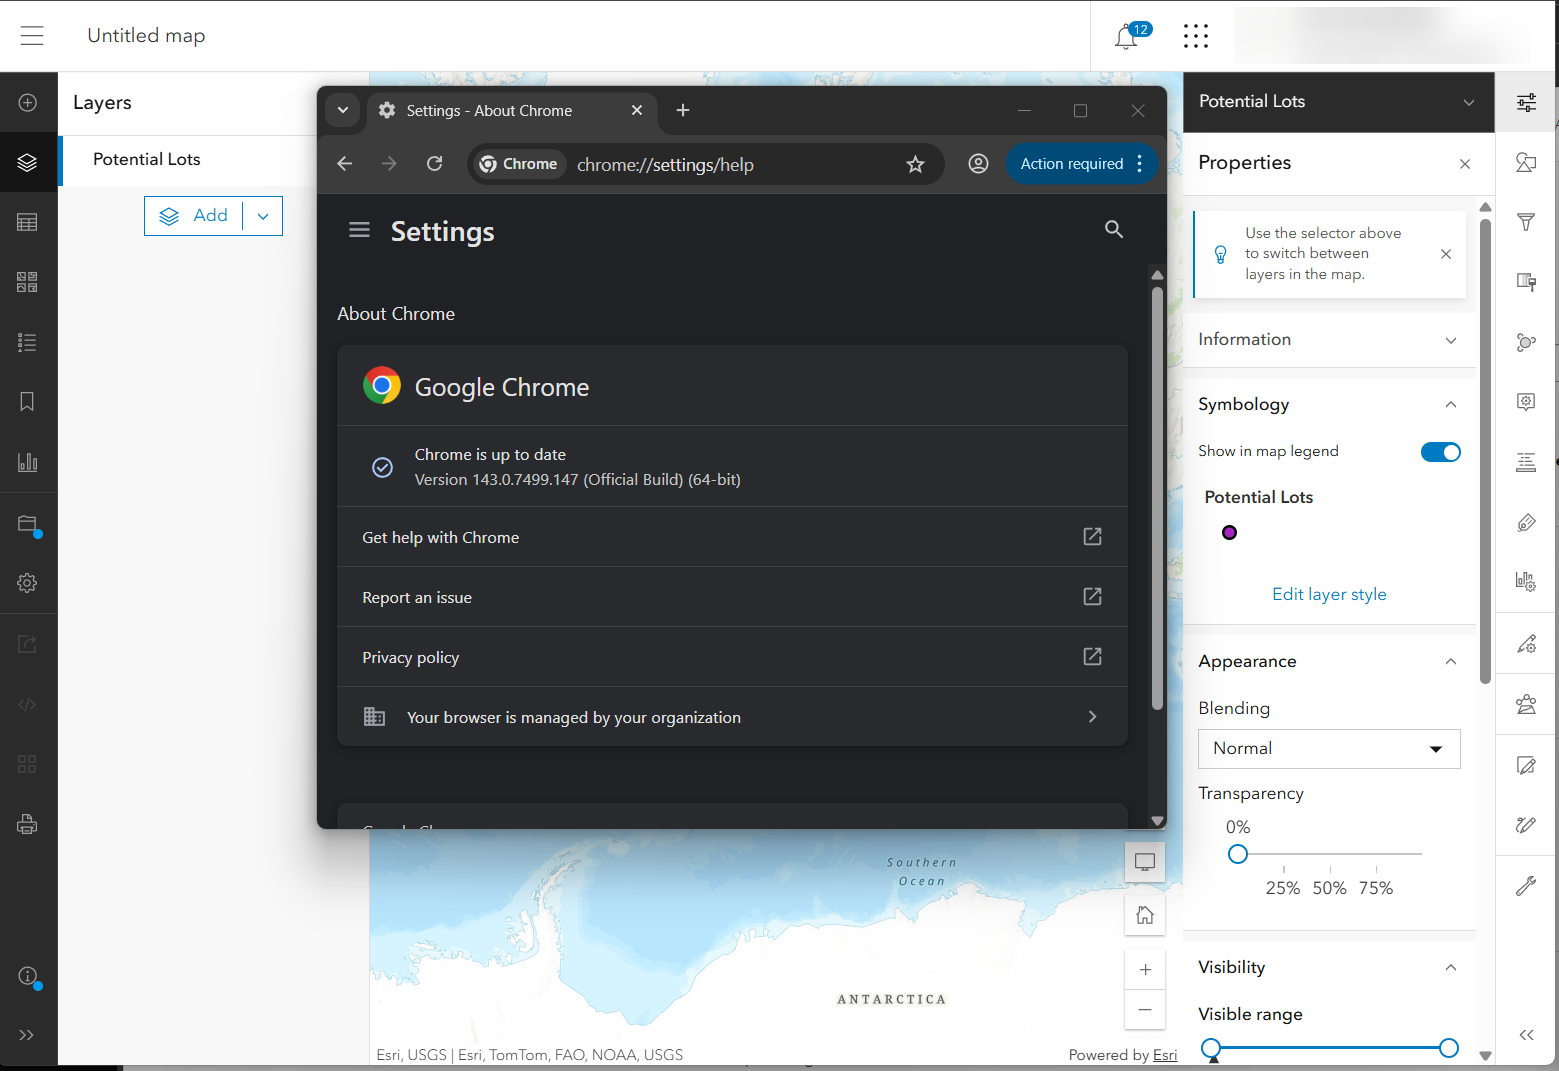Viewport: 1559px width, 1071px height.
Task: Toggle Show in map legend switch
Action: coord(1440,452)
